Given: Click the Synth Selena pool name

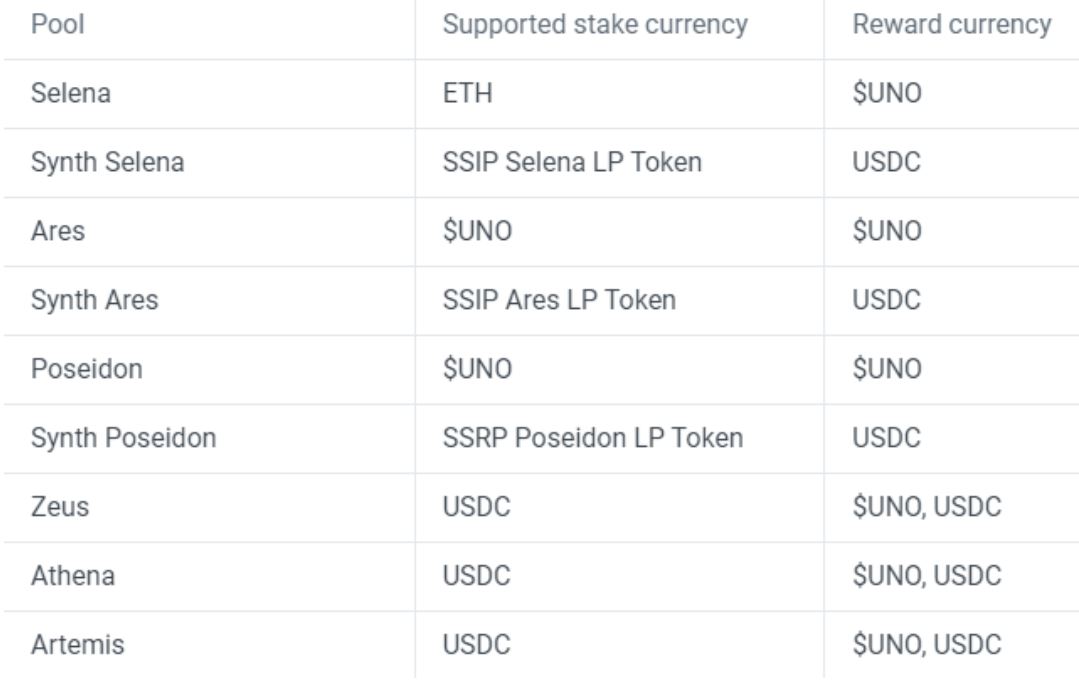Looking at the screenshot, I should 107,162.
